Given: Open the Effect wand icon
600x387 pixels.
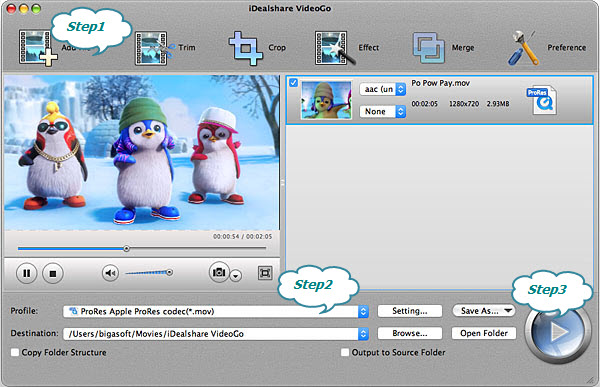Looking at the screenshot, I should click(x=334, y=48).
